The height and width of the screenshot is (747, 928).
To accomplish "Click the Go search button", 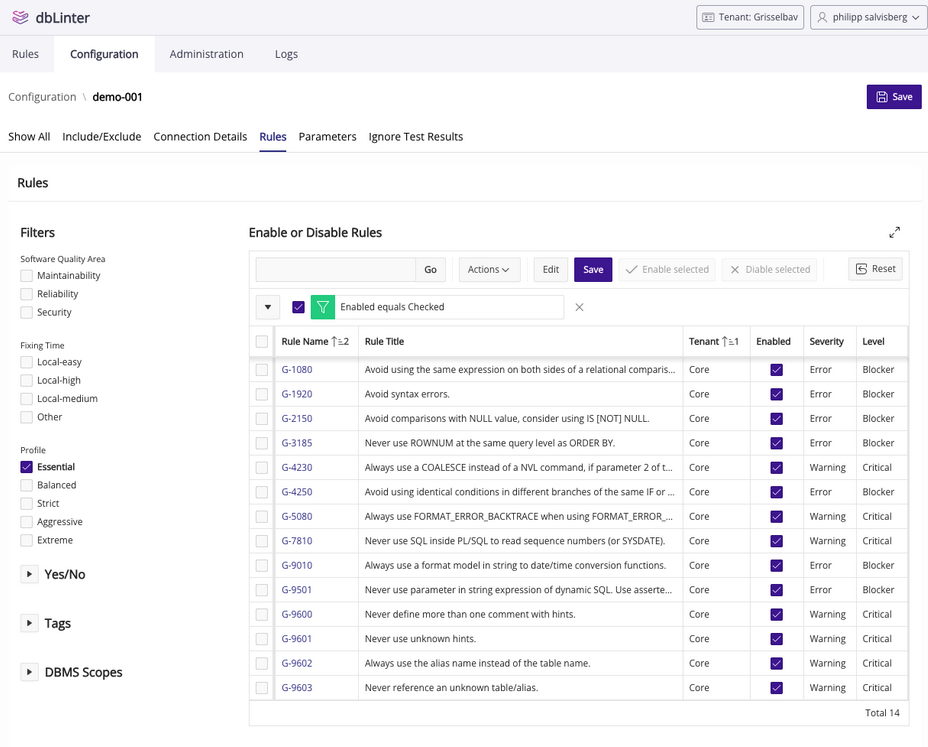I will (x=430, y=269).
